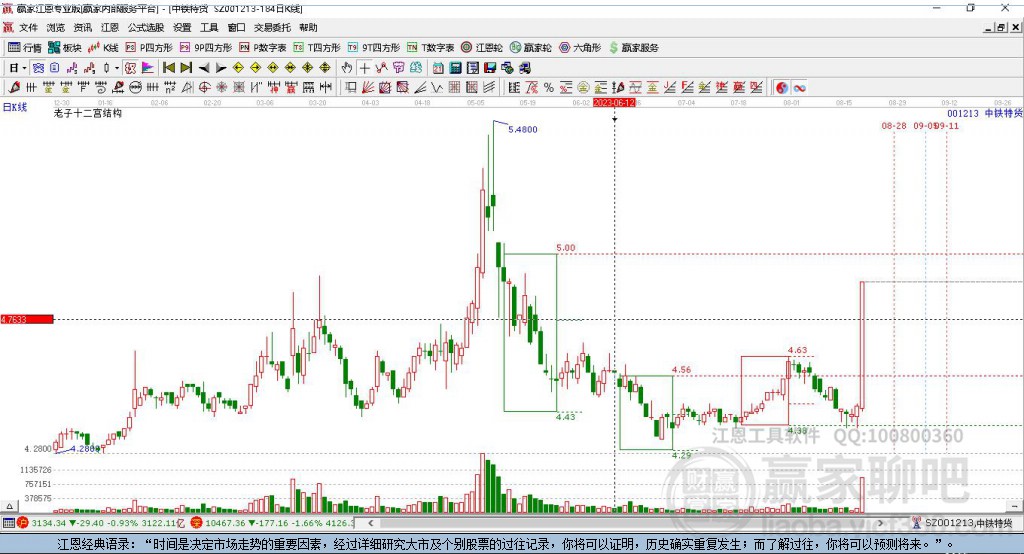
Task: Select the spiral drawing tool
Action: pos(101,88)
